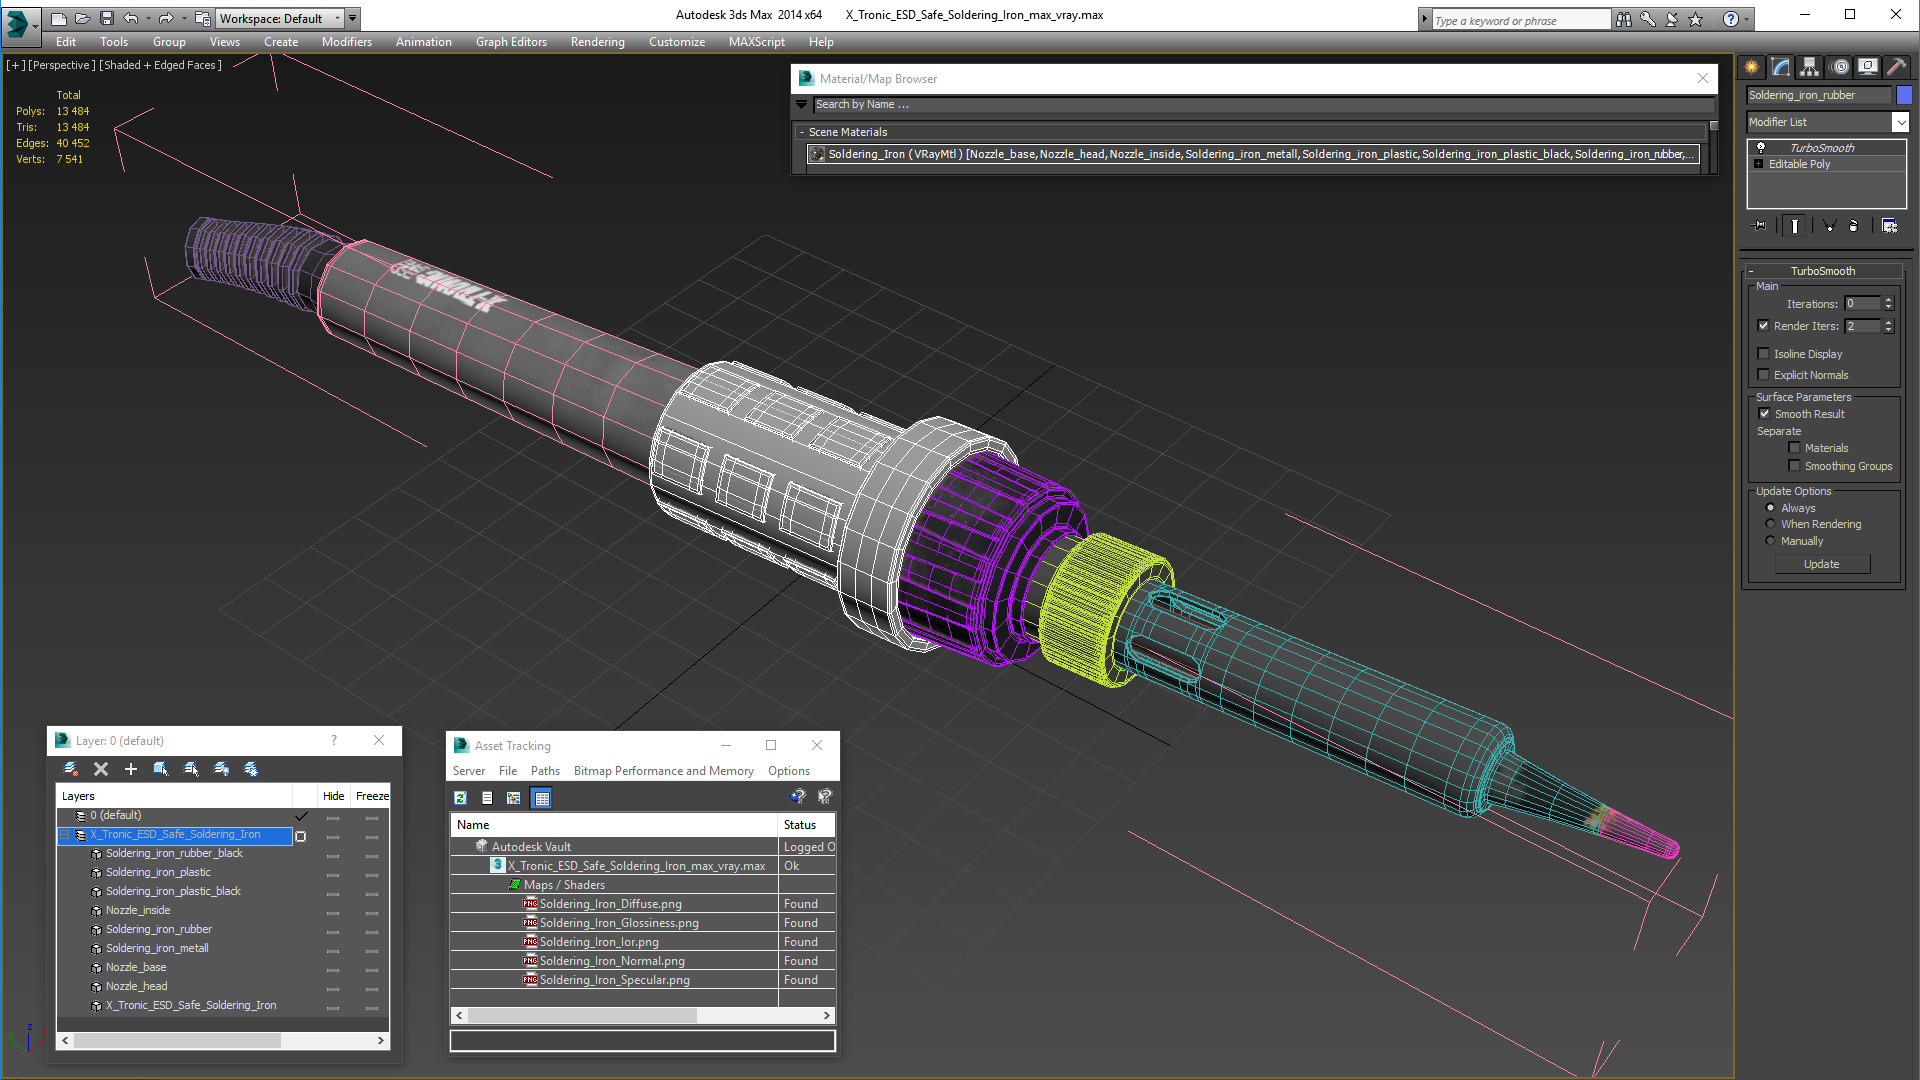The image size is (1920, 1080).
Task: Open the Utilities hammer tab
Action: click(1896, 67)
